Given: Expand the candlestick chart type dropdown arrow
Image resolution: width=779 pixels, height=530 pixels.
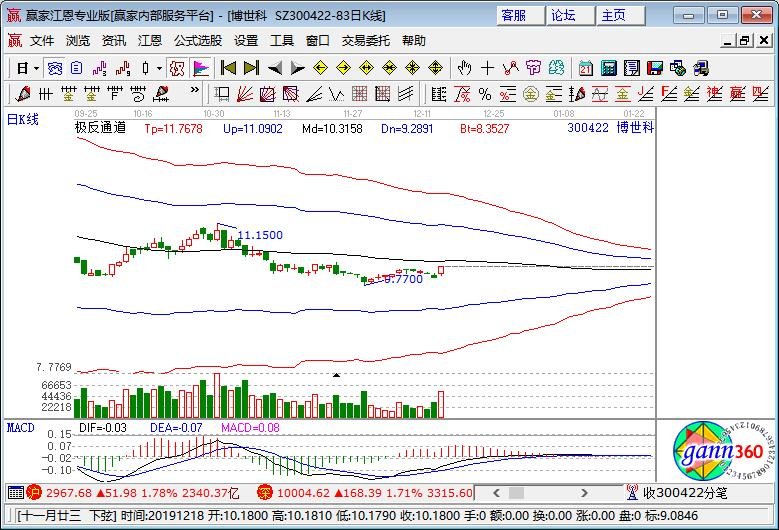Looking at the screenshot, I should [x=159, y=69].
